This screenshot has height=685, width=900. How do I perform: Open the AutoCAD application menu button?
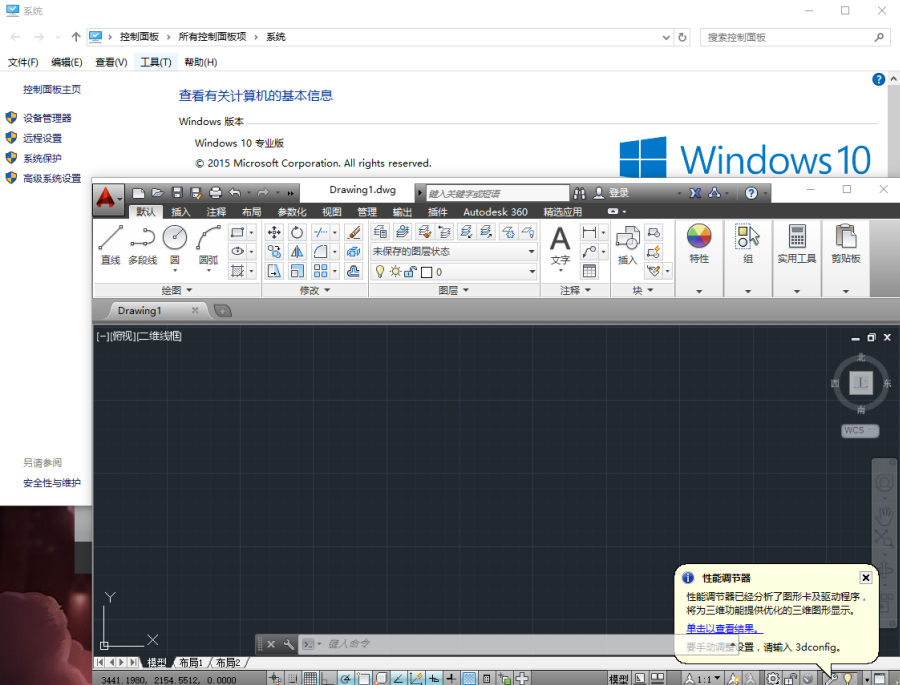pyautogui.click(x=108, y=197)
